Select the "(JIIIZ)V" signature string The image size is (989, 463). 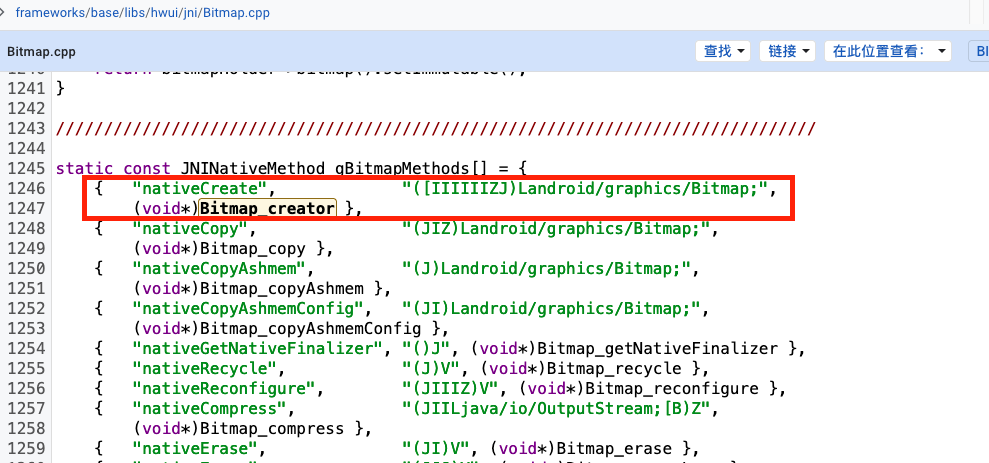click(451, 389)
